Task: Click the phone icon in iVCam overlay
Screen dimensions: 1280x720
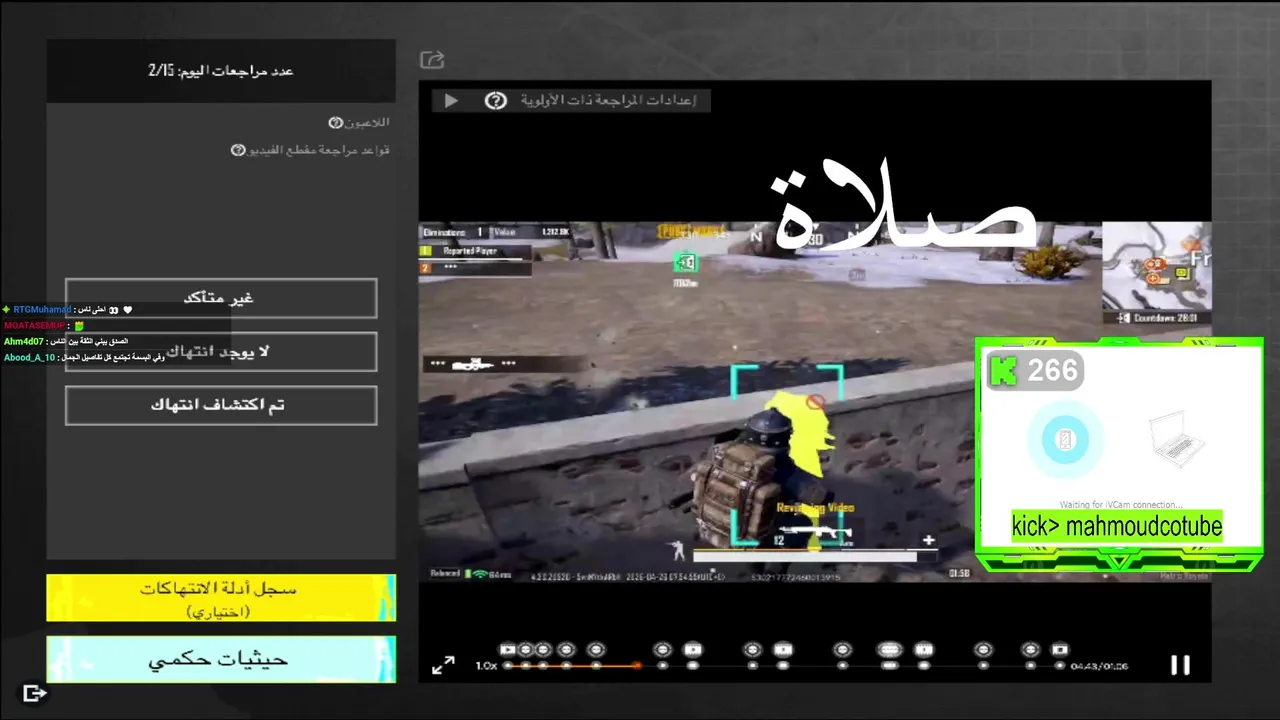Action: coord(1065,440)
